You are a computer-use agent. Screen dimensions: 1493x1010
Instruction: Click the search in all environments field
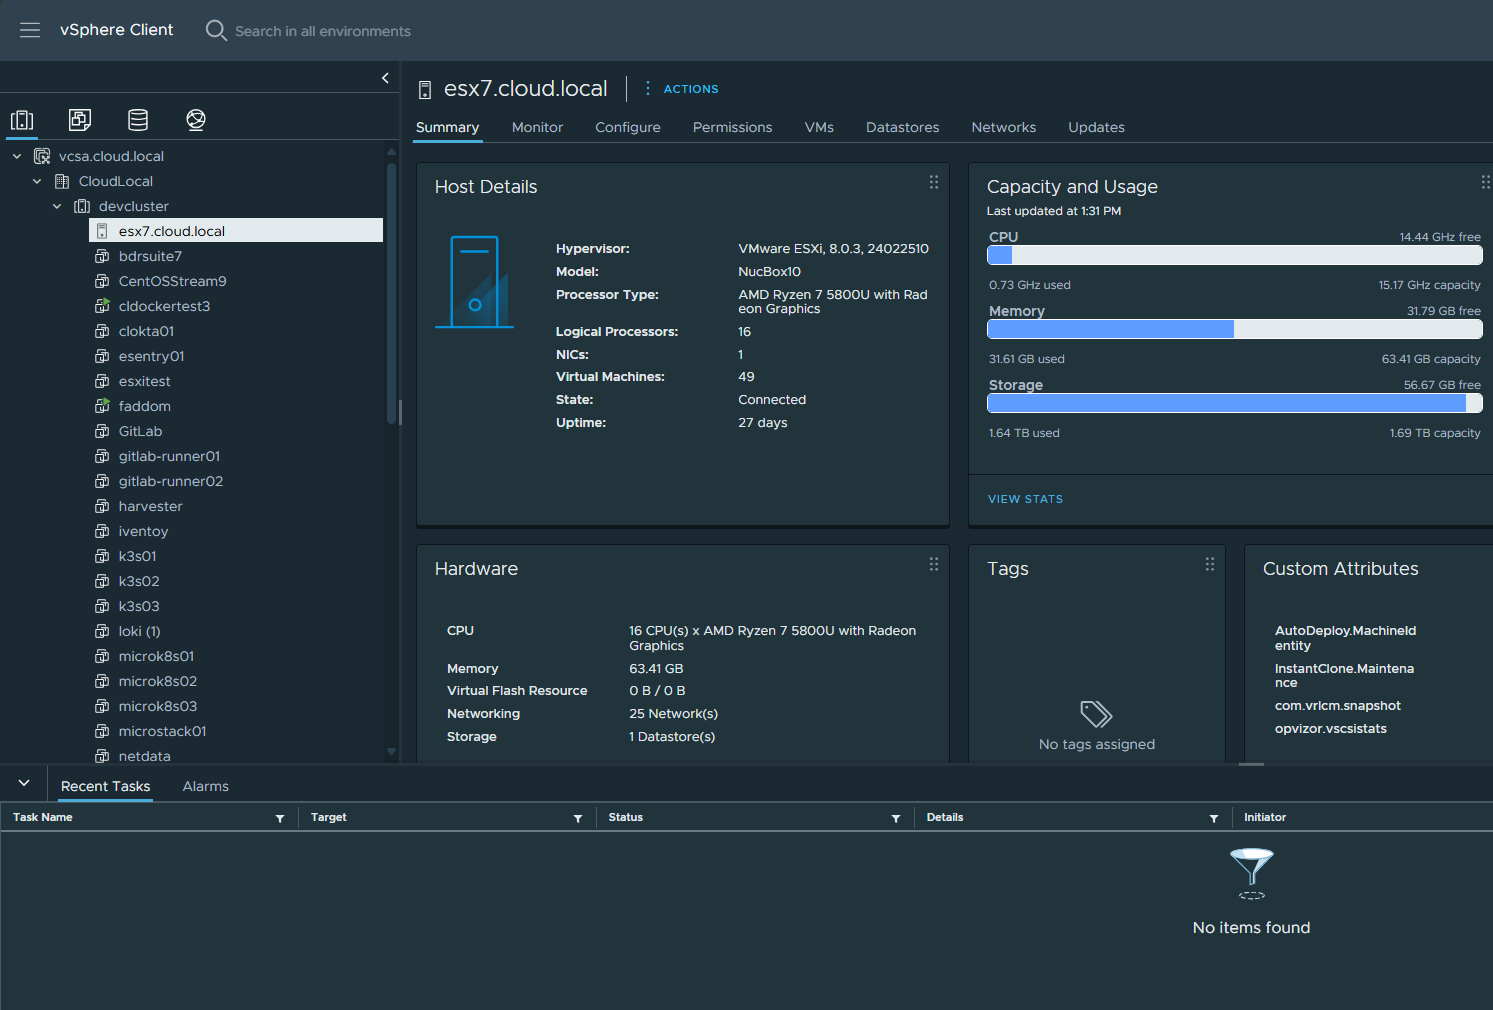tap(322, 31)
